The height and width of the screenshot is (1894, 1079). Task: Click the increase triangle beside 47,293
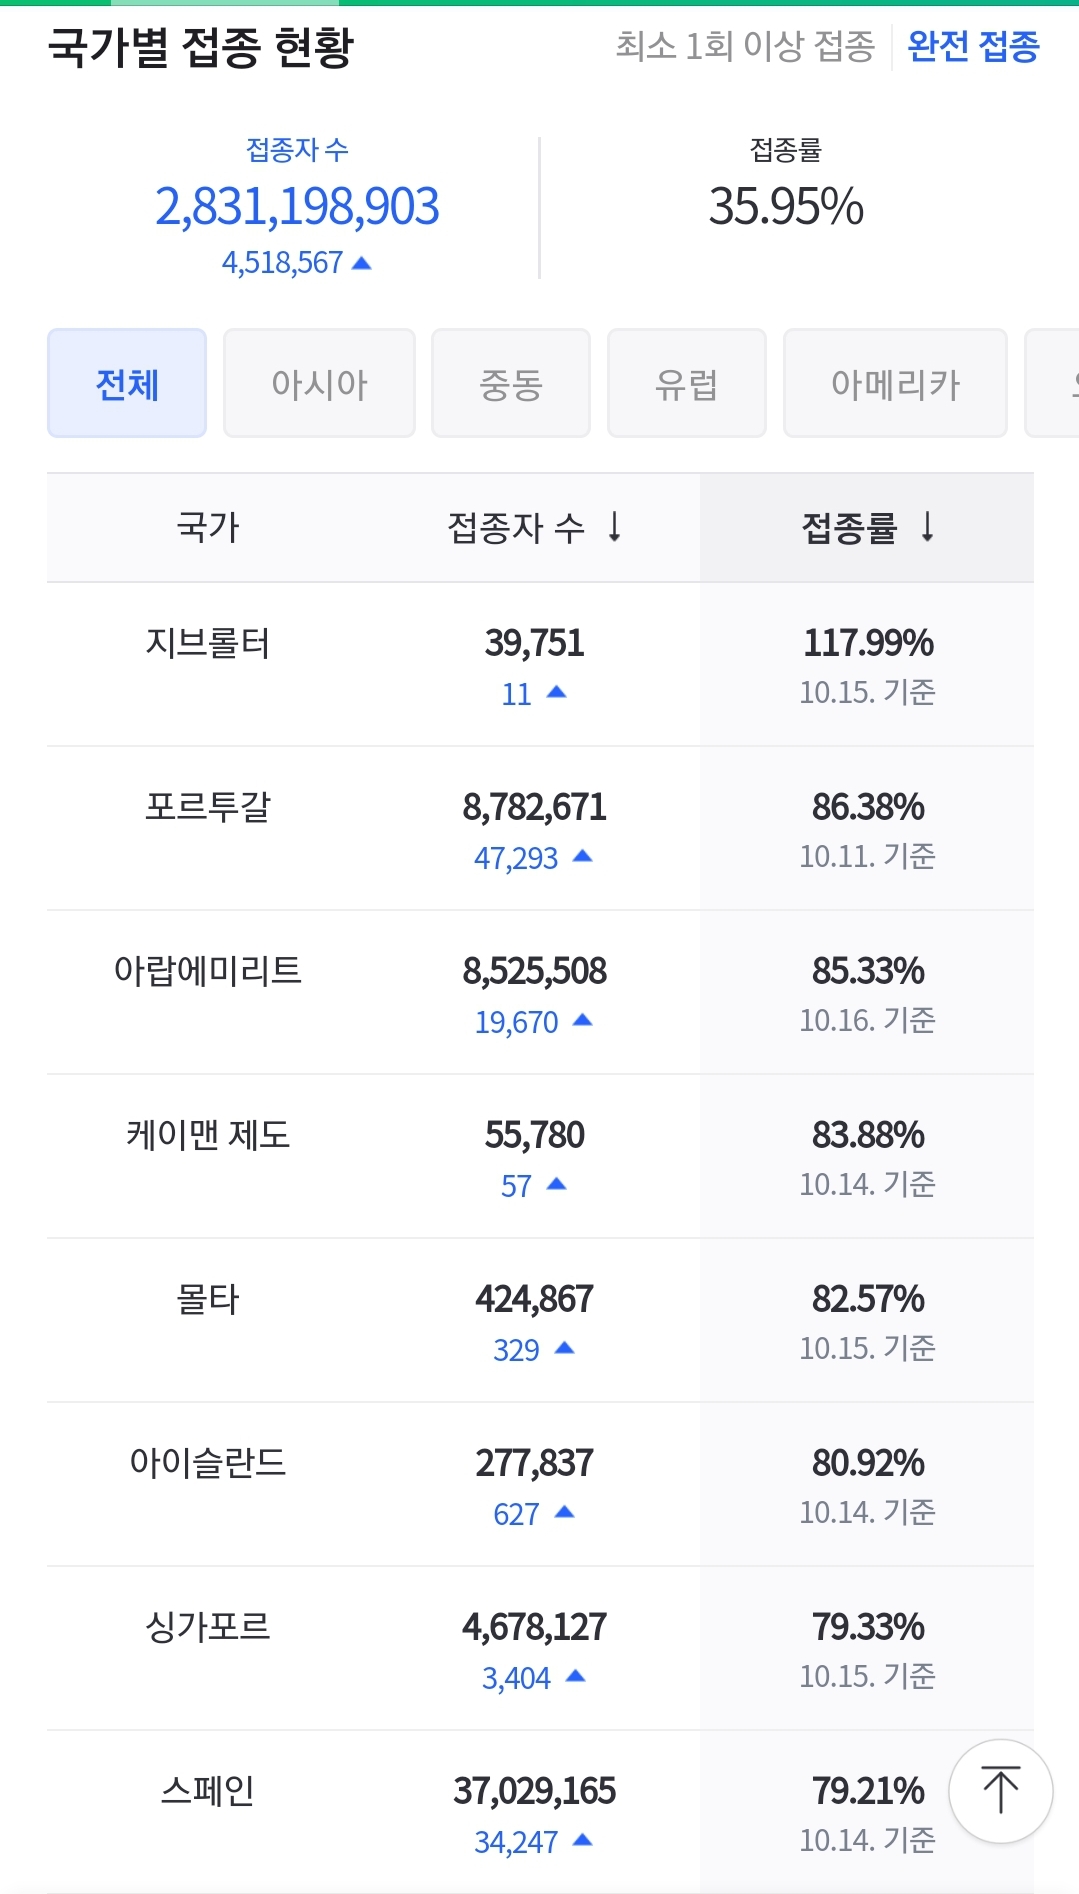(x=582, y=856)
